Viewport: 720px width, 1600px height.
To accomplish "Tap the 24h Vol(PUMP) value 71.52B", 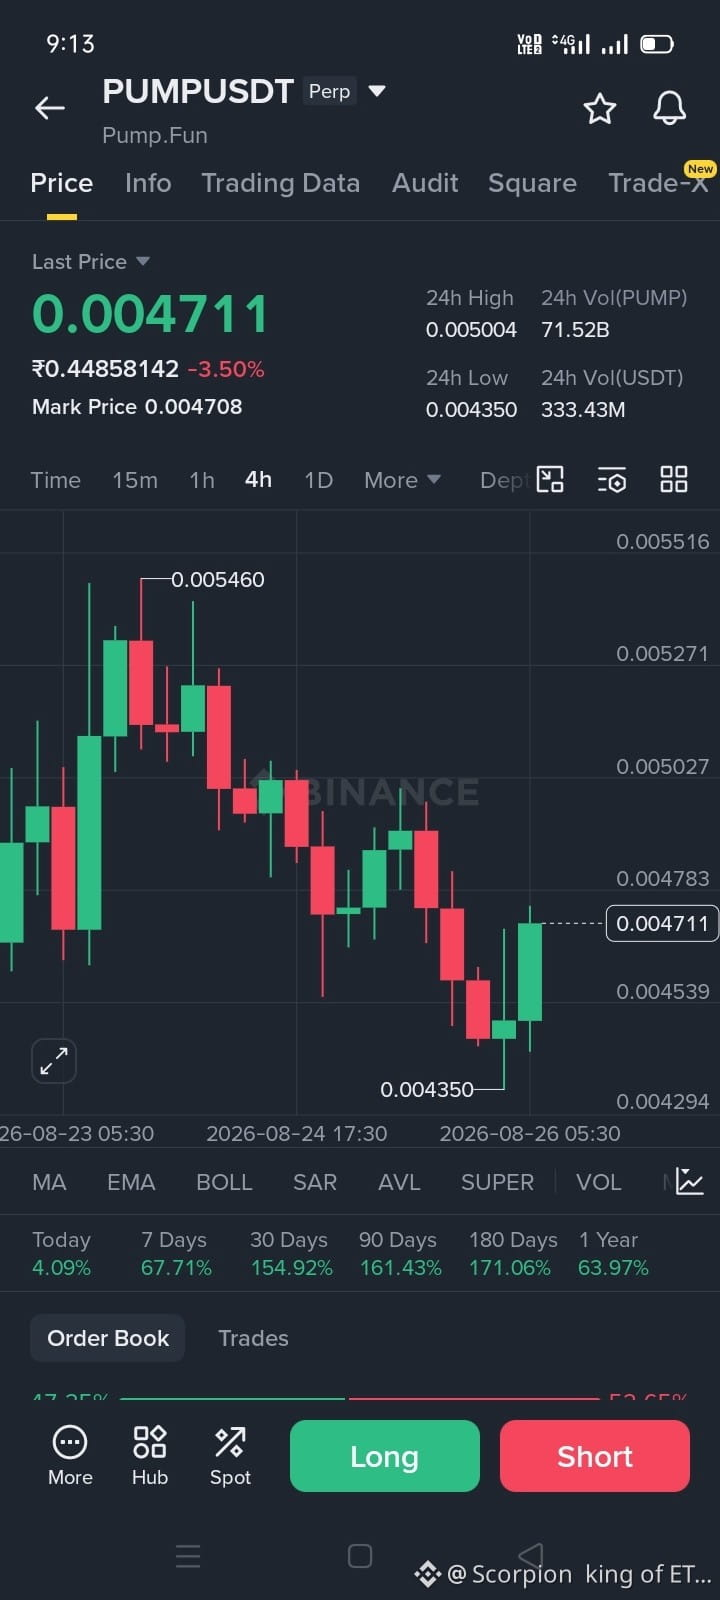I will 575,330.
